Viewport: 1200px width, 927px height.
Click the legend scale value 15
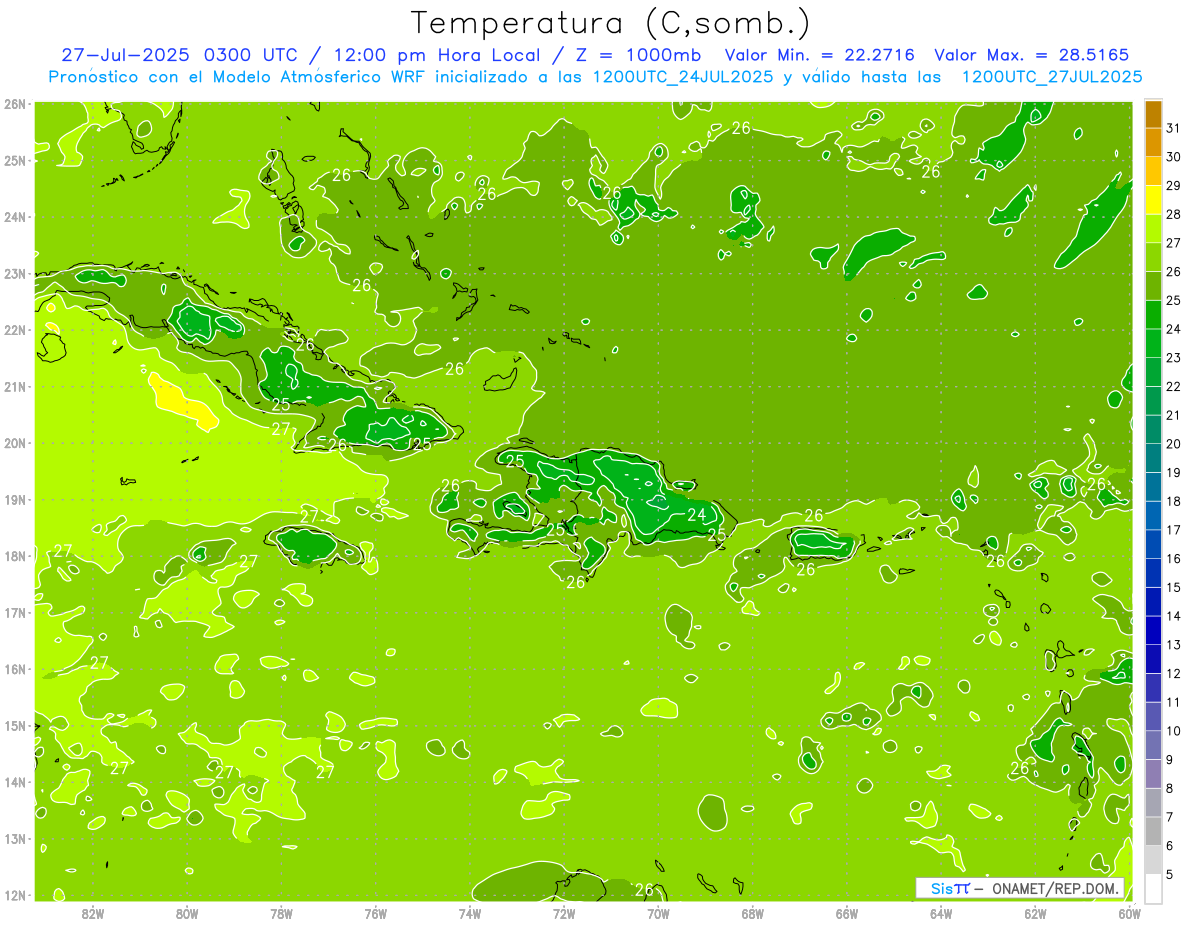coord(1174,587)
